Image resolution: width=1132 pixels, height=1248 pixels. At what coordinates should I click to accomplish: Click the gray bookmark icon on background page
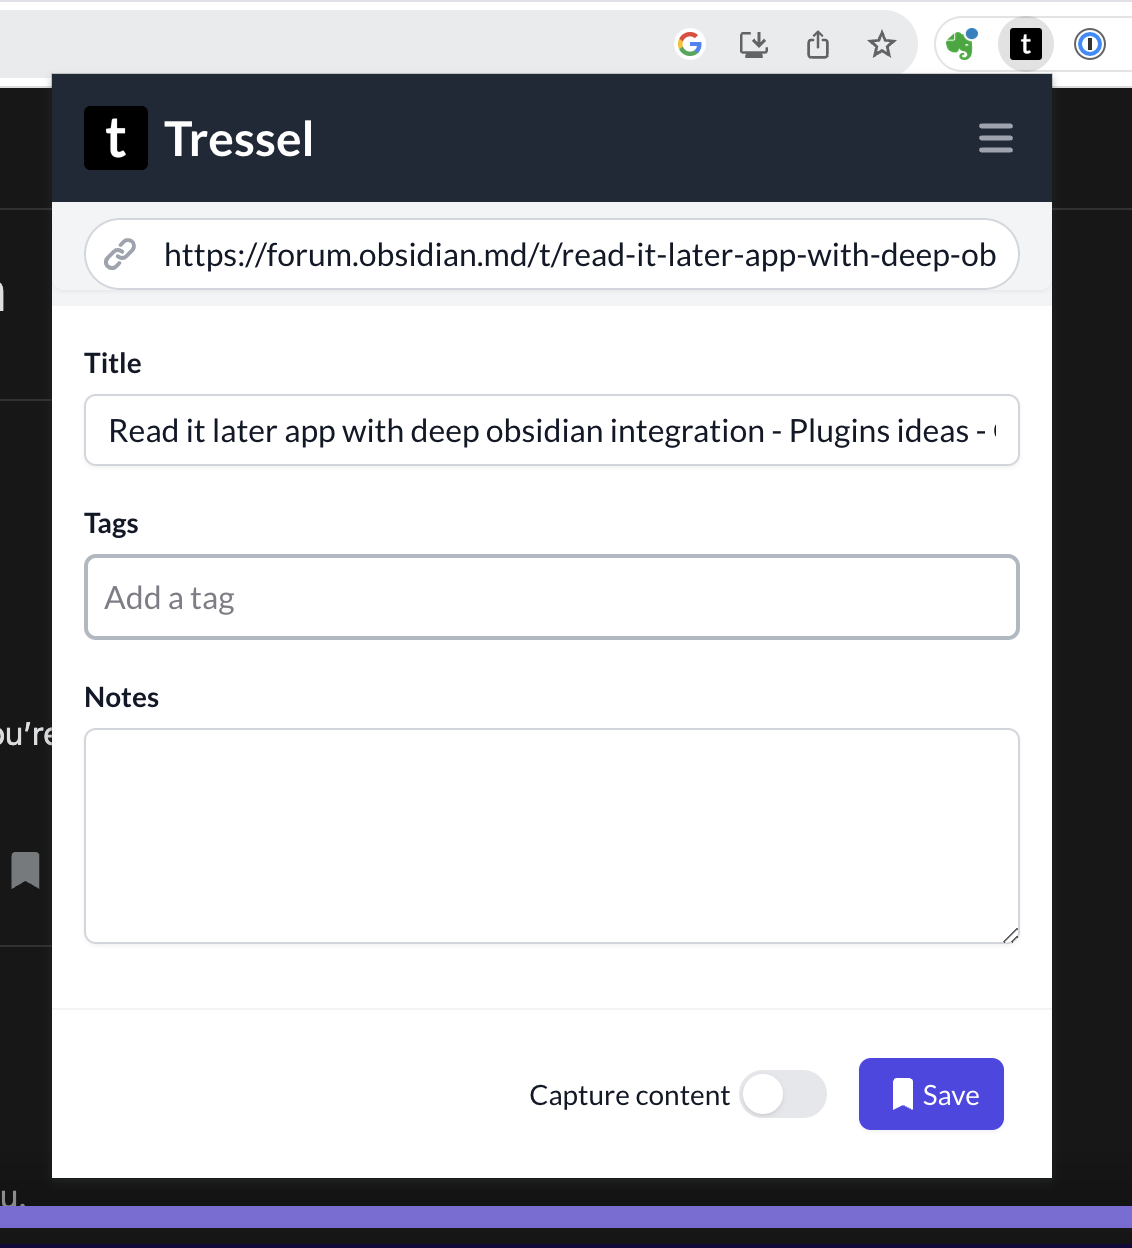pyautogui.click(x=25, y=870)
